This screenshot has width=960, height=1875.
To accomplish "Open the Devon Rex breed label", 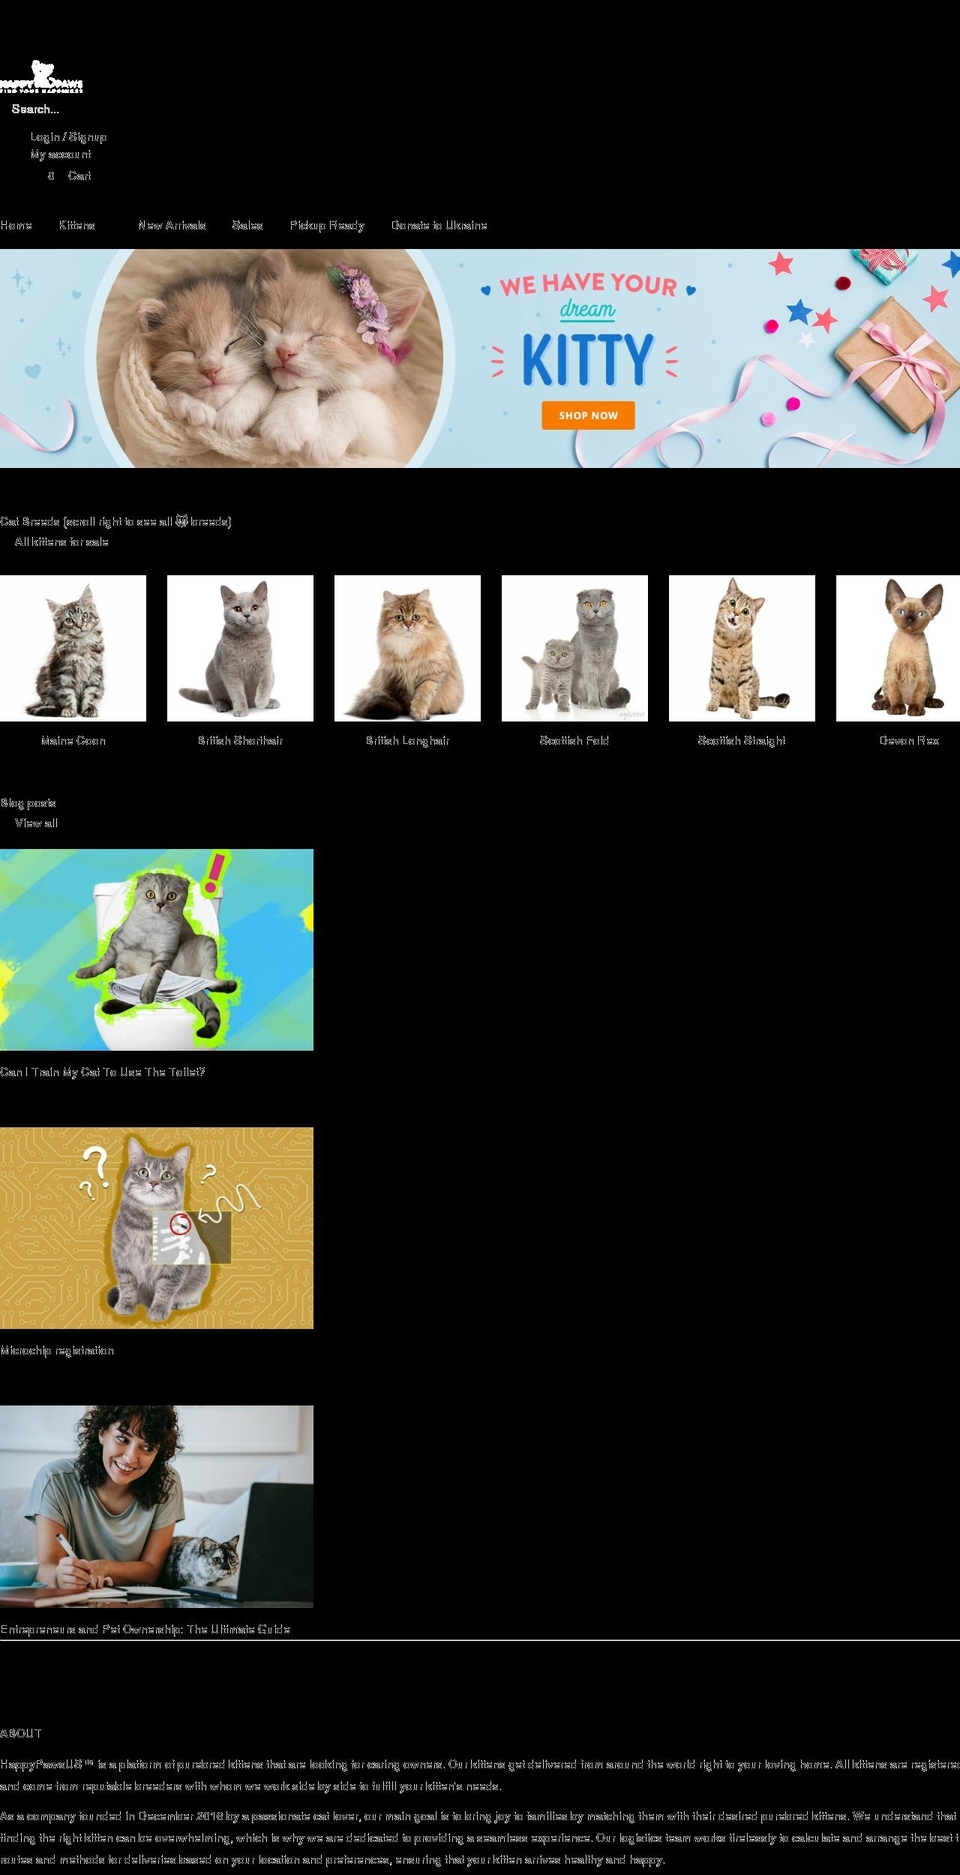I will pos(909,741).
